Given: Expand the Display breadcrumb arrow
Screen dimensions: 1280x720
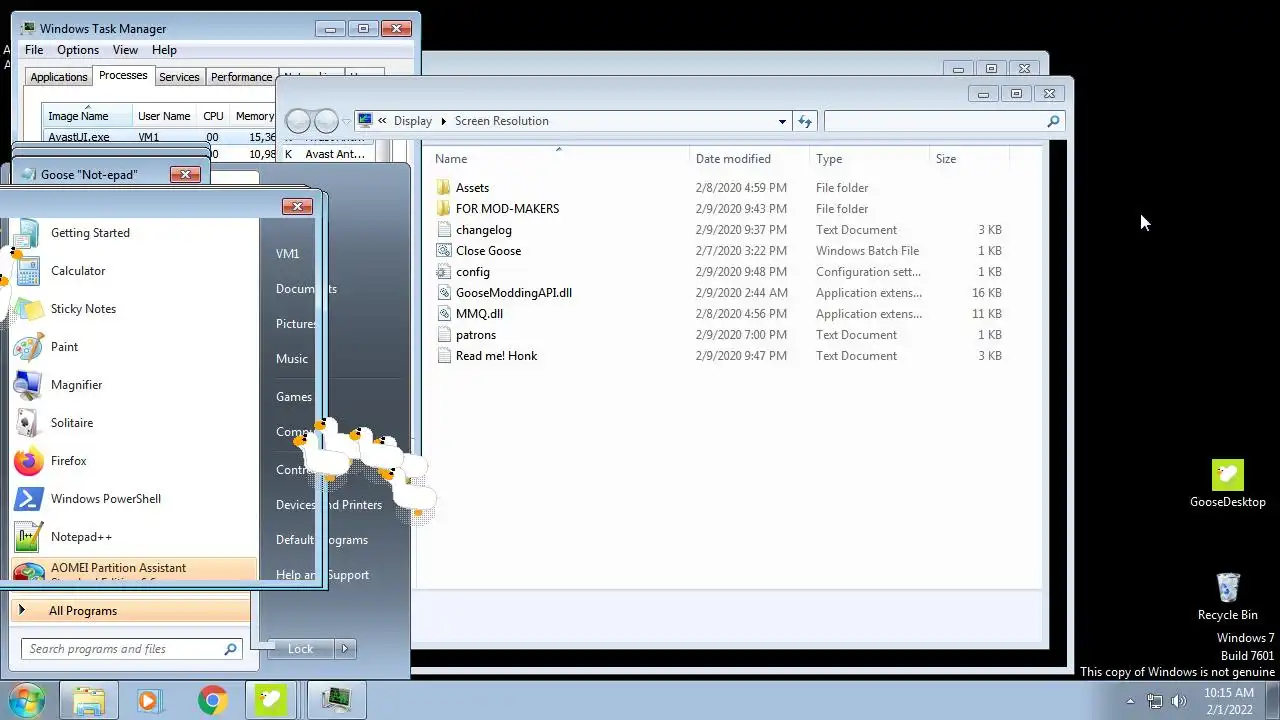Looking at the screenshot, I should click(444, 121).
